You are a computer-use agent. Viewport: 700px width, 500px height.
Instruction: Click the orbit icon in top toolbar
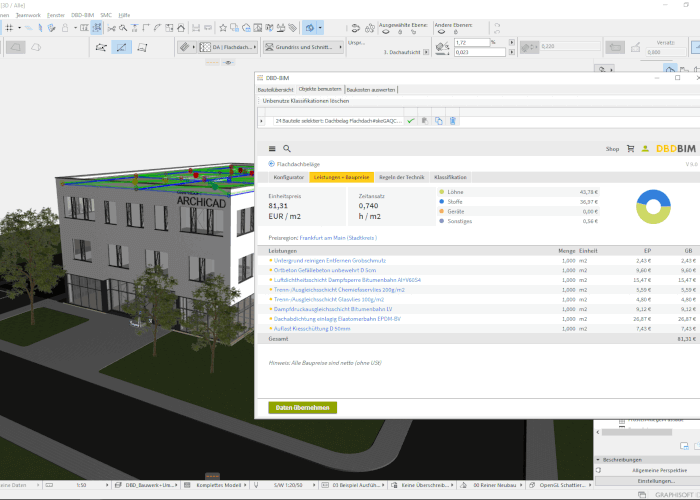[x=356, y=29]
